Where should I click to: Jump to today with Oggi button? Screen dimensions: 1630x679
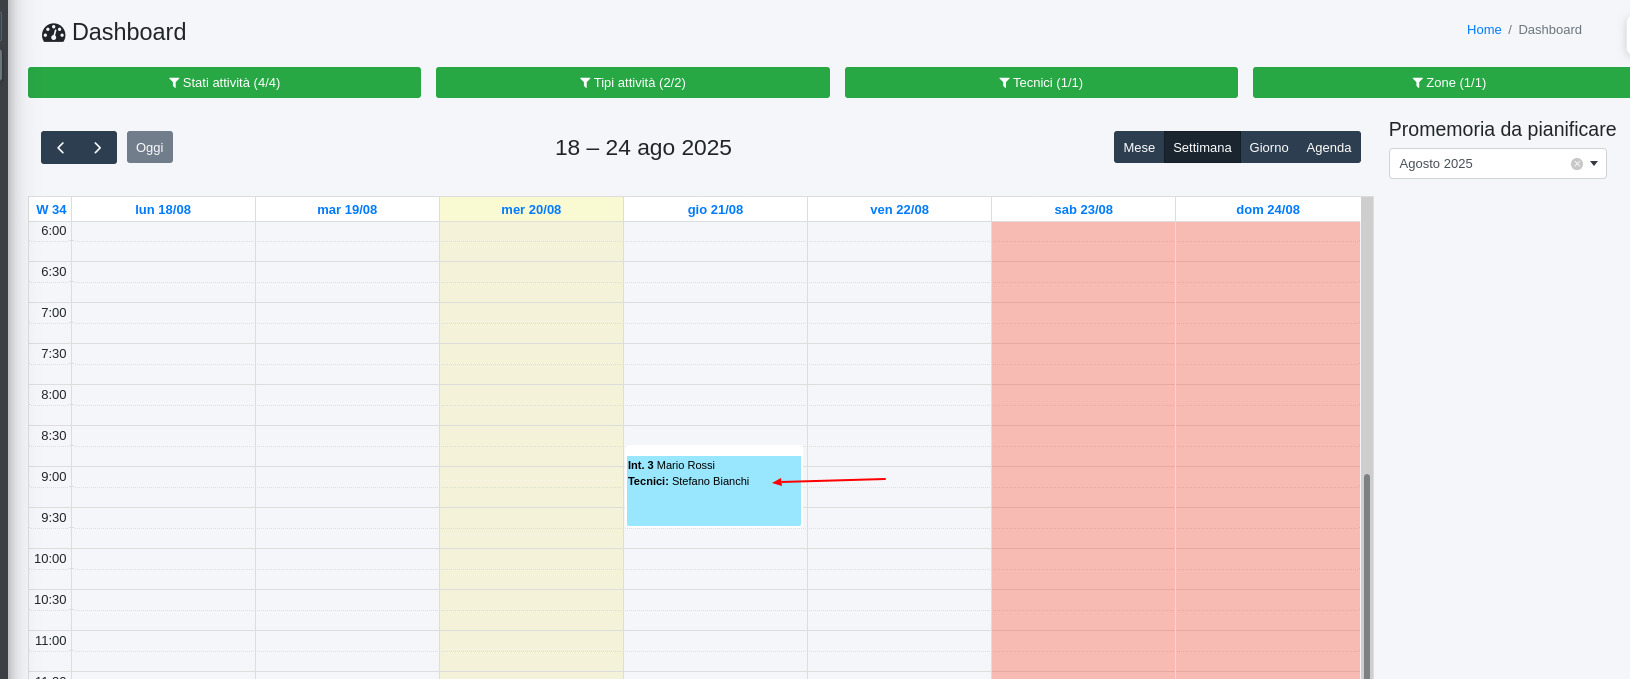click(x=150, y=148)
